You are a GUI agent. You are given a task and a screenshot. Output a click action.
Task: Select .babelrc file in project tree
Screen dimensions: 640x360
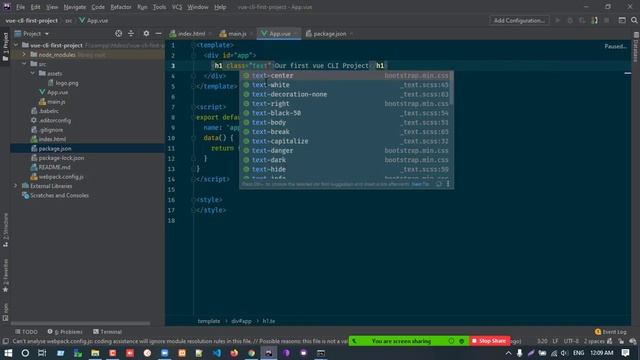(45, 111)
